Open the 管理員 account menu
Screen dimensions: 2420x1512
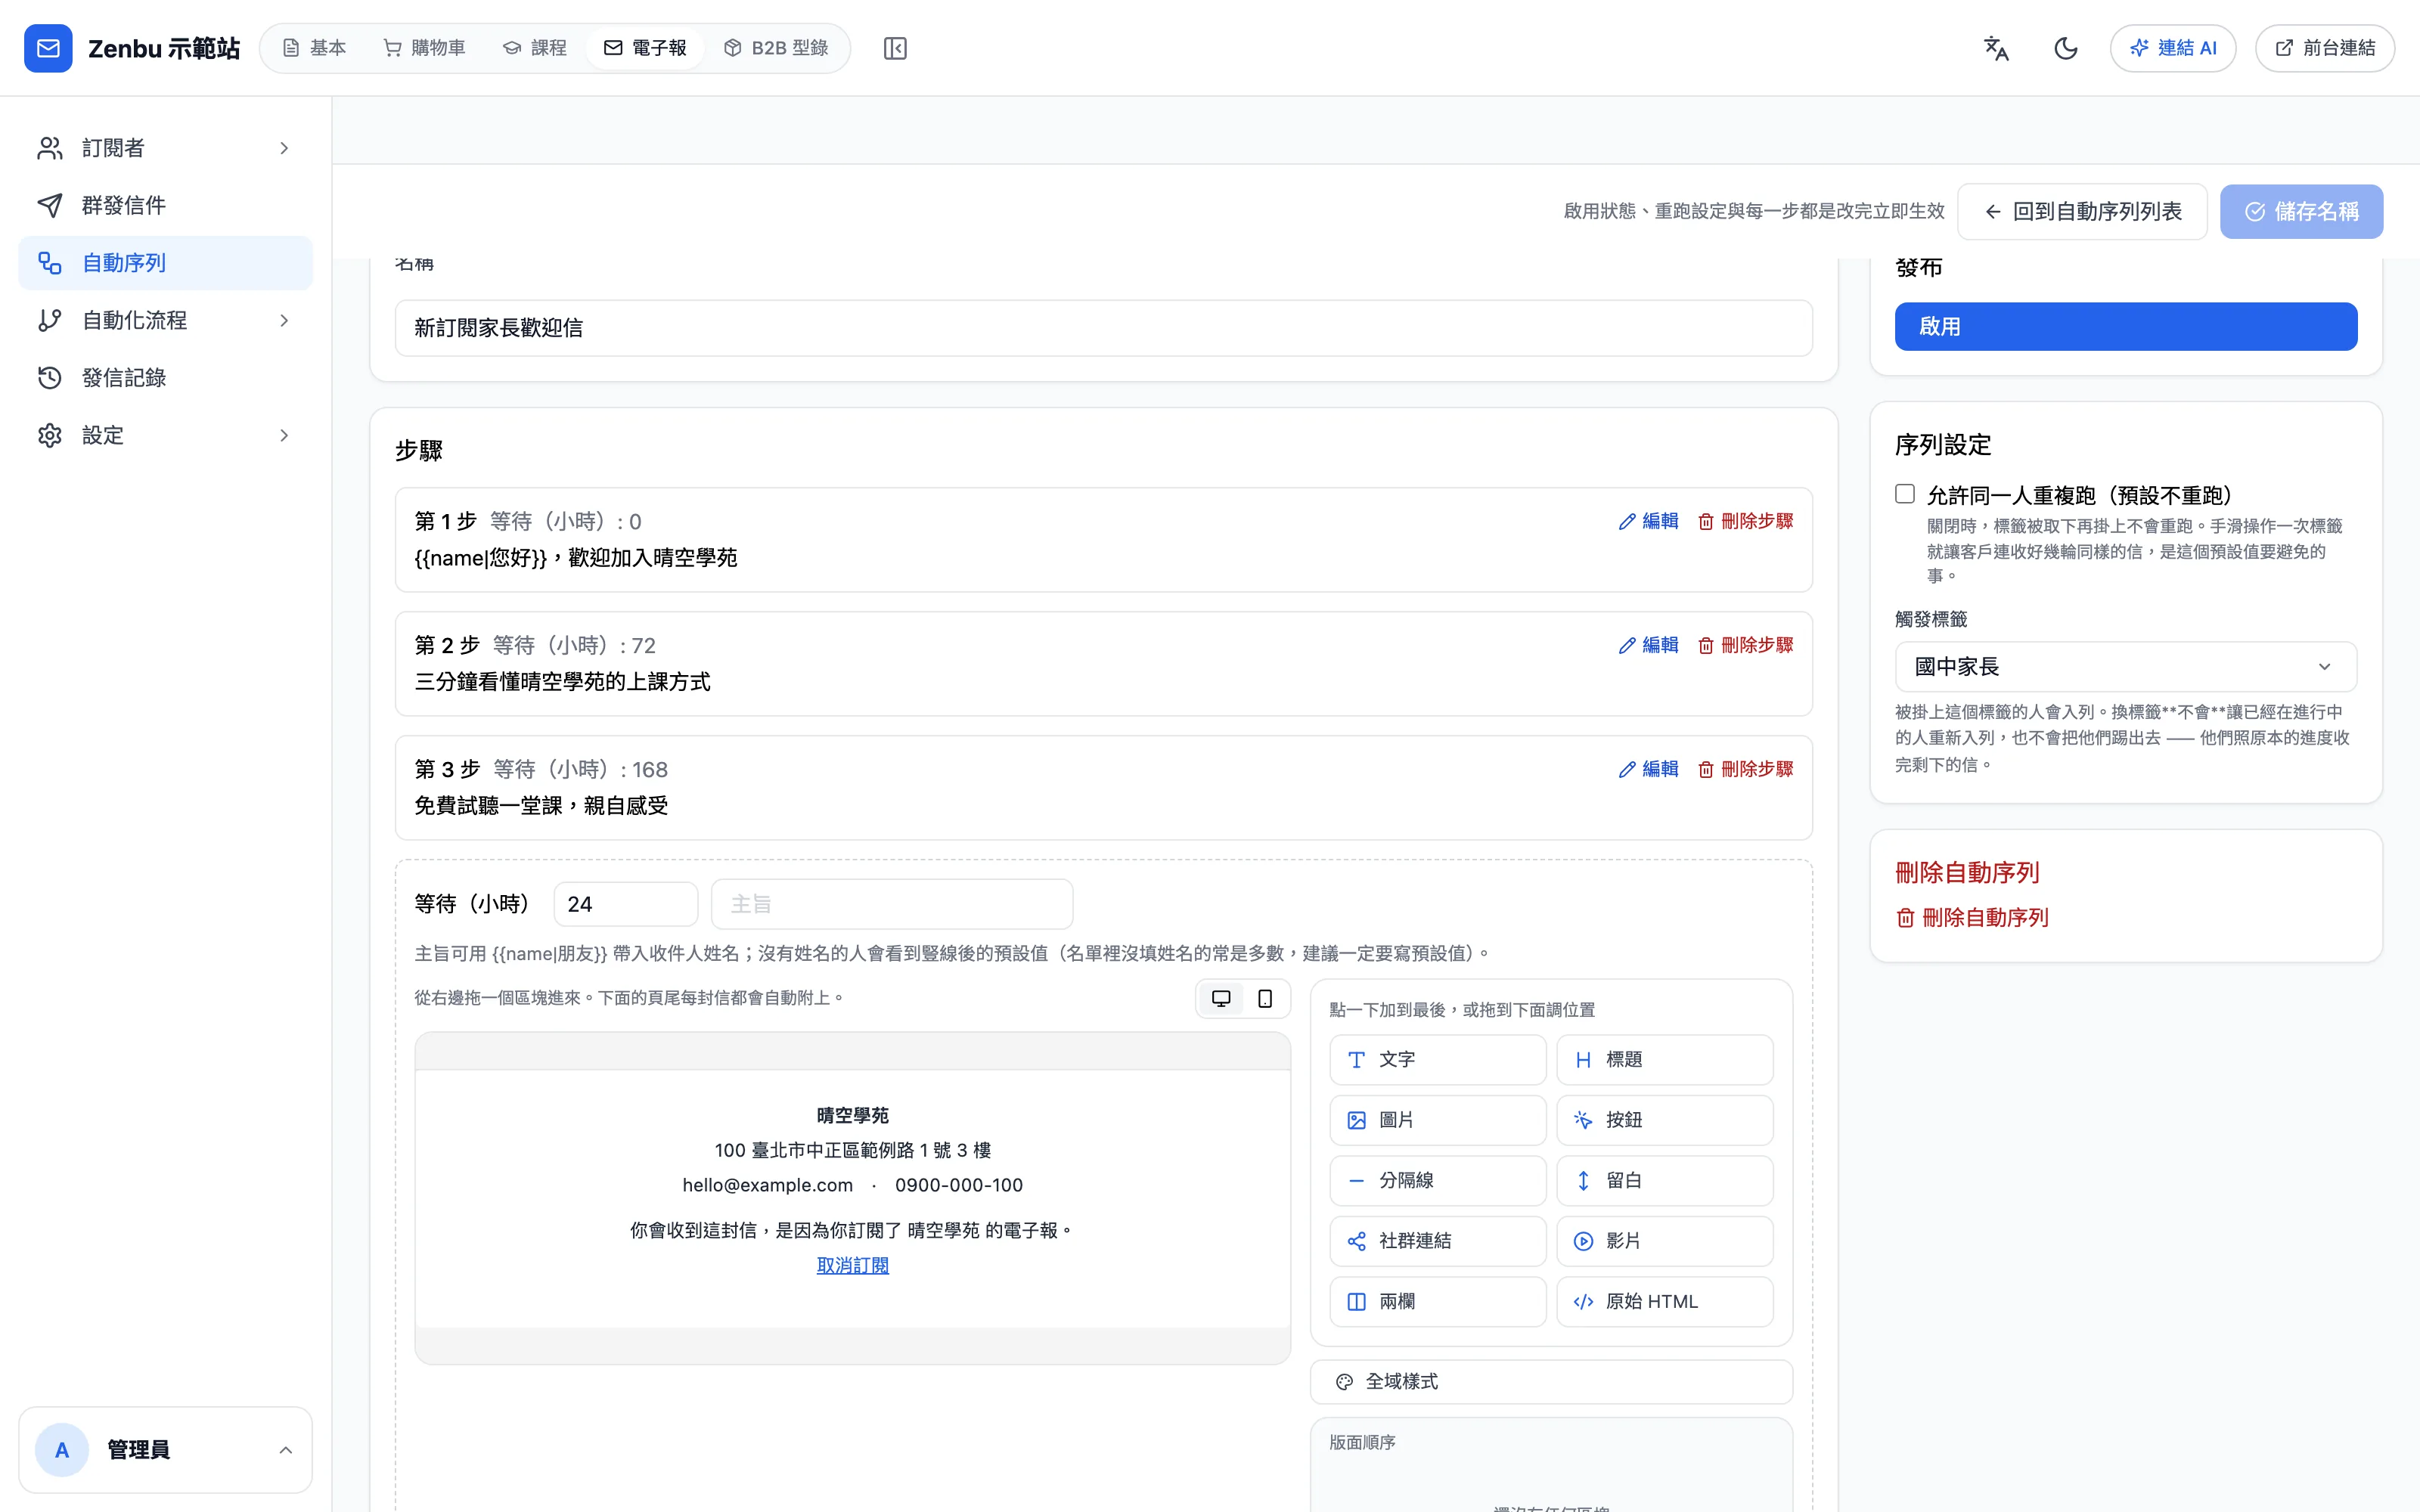166,1450
